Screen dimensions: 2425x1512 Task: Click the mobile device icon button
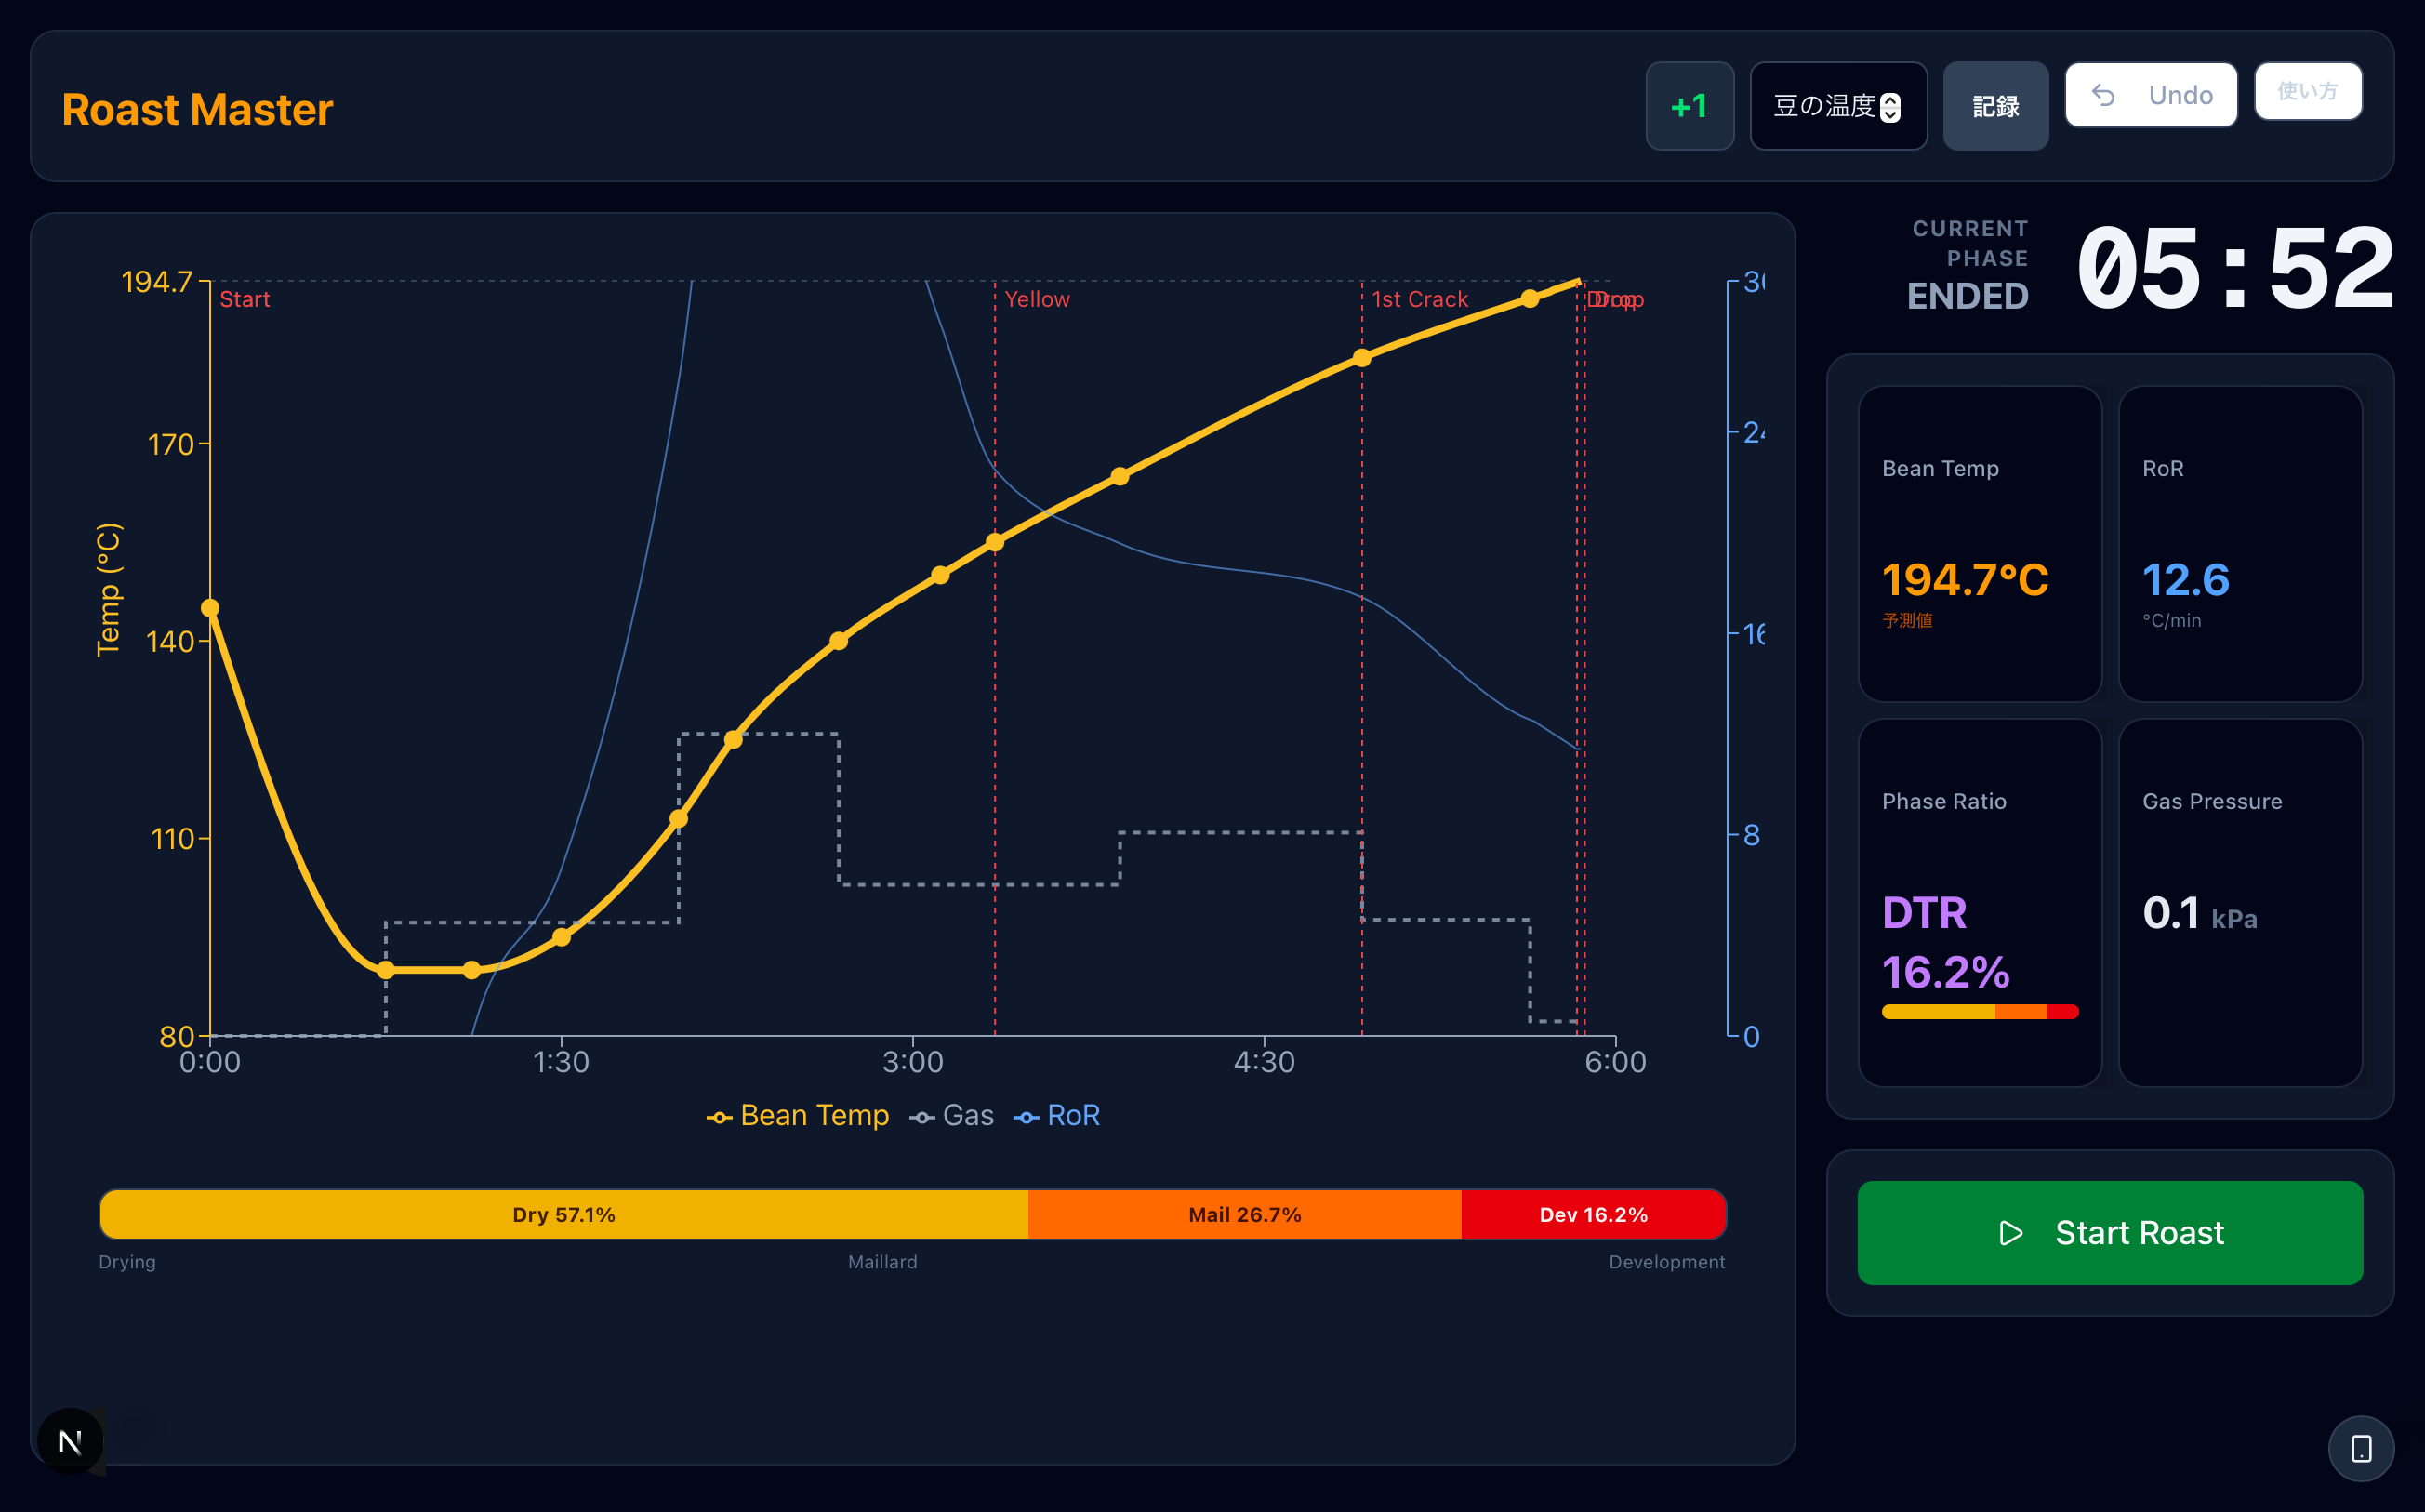[x=2361, y=1448]
